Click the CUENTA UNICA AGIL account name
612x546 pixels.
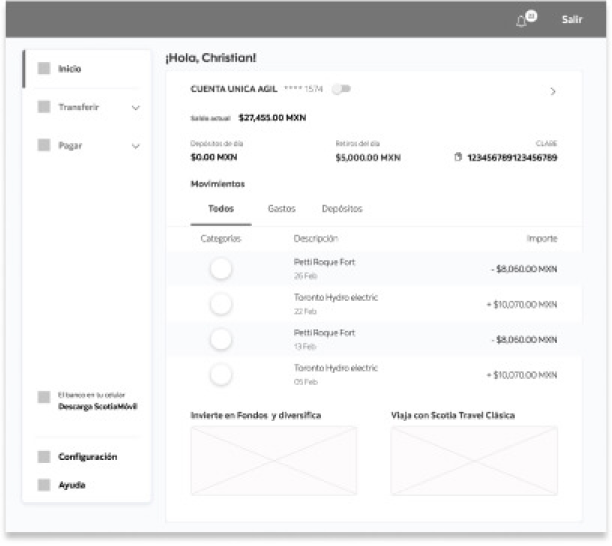click(x=234, y=89)
